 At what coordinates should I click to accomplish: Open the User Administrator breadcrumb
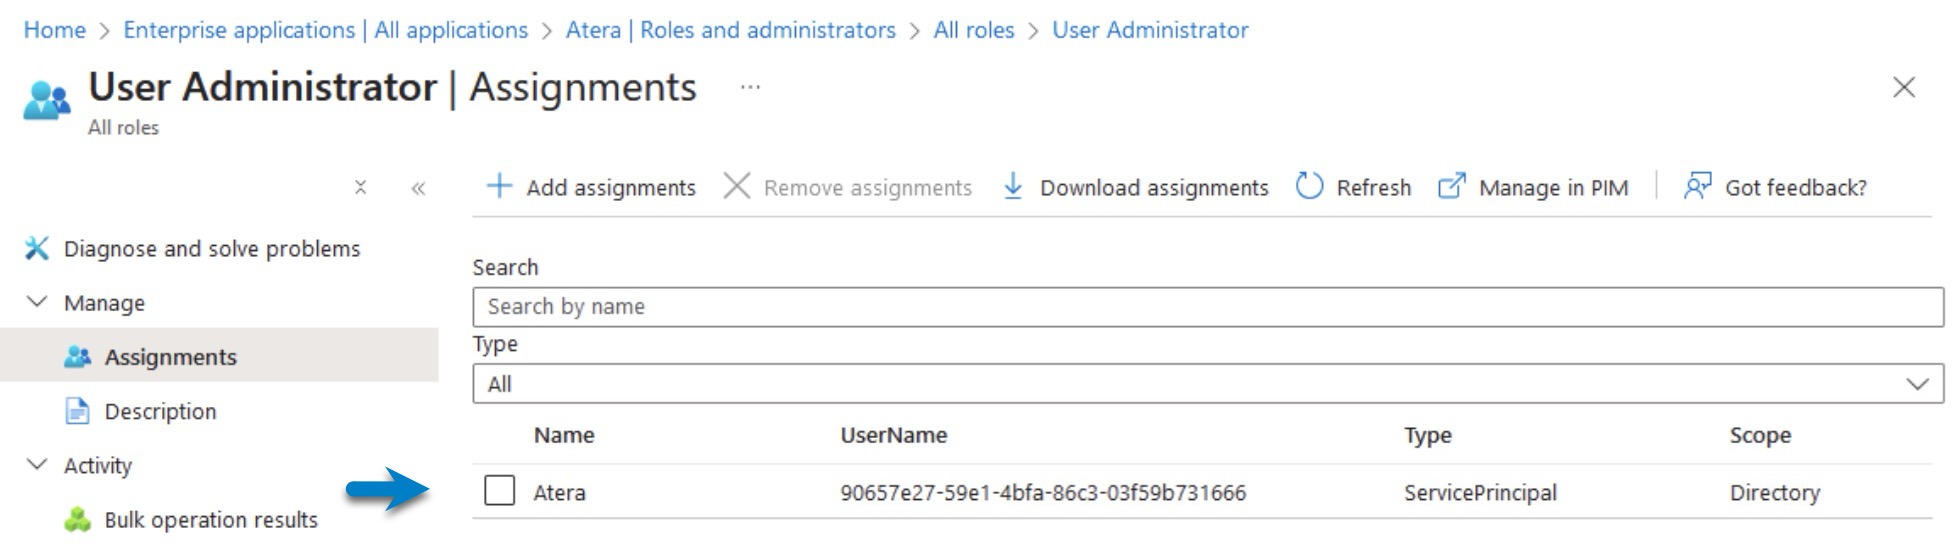click(x=1150, y=30)
